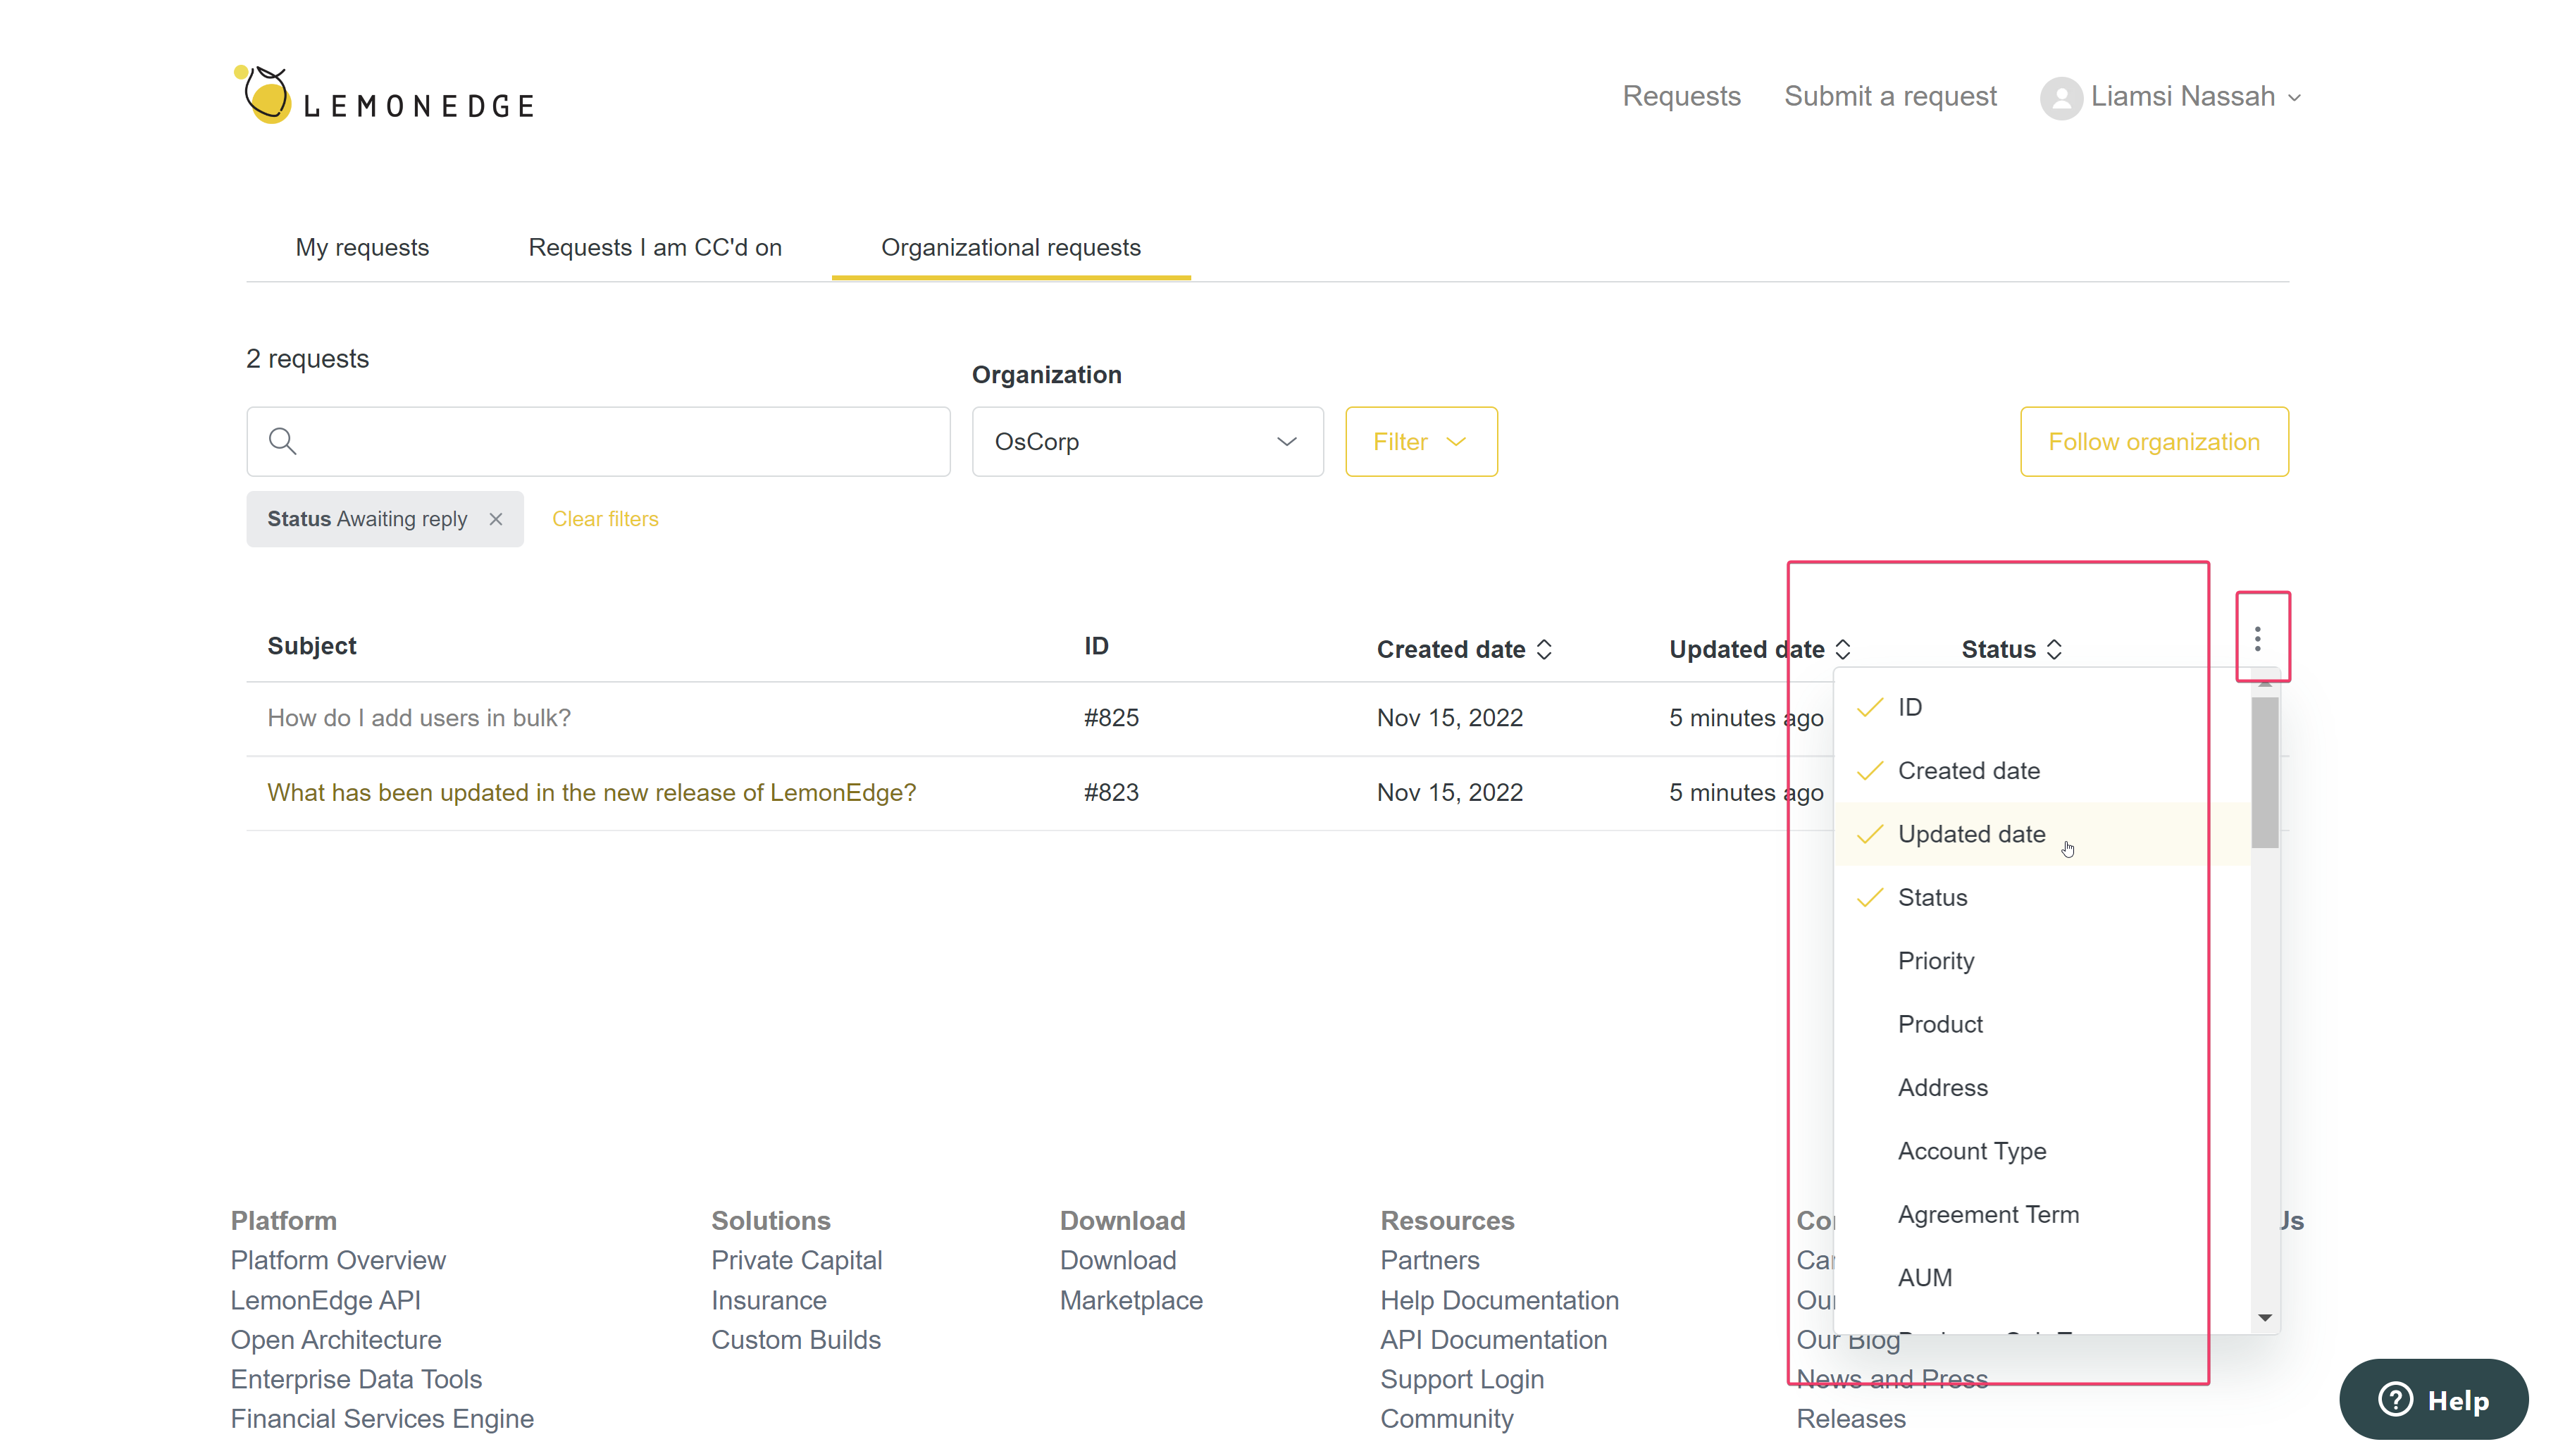The height and width of the screenshot is (1456, 2558).
Task: Sort by Updated date arrows
Action: point(1843,649)
